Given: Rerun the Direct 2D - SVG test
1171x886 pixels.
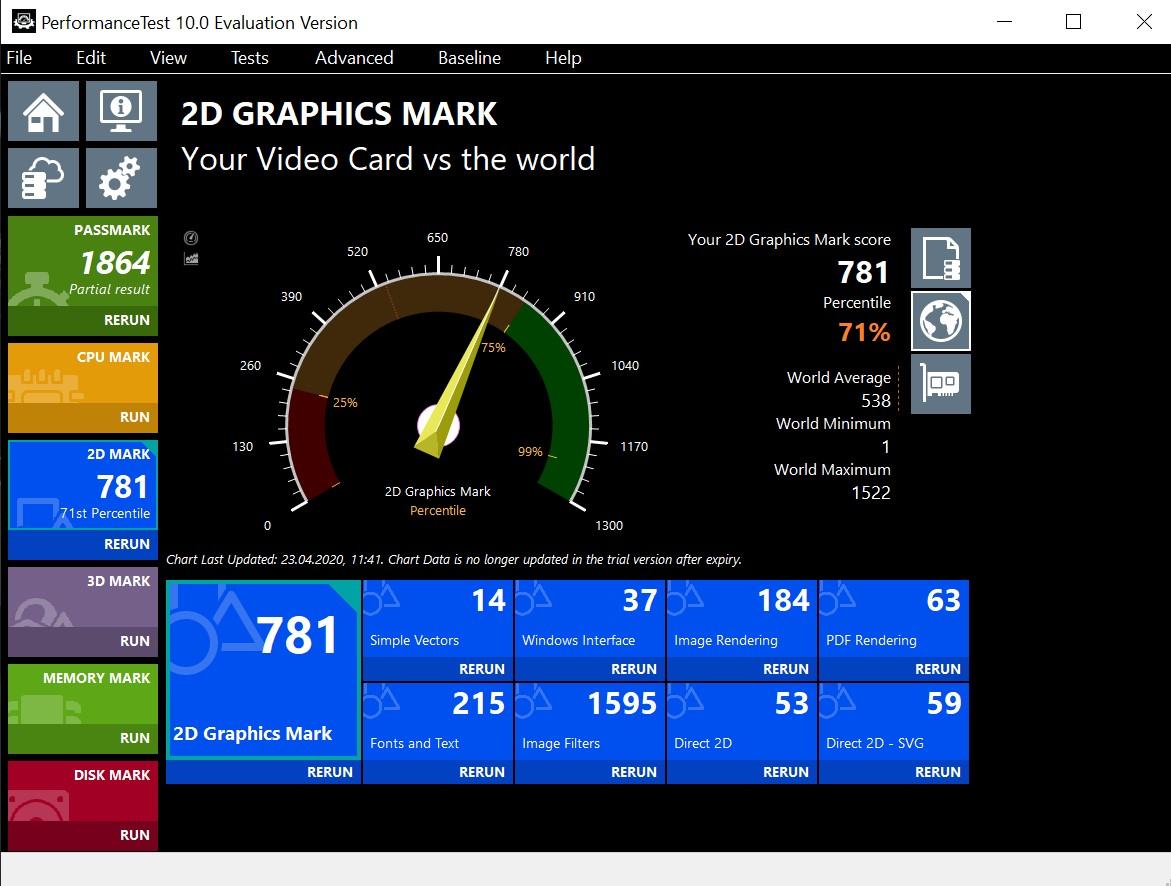Looking at the screenshot, I should [x=894, y=772].
